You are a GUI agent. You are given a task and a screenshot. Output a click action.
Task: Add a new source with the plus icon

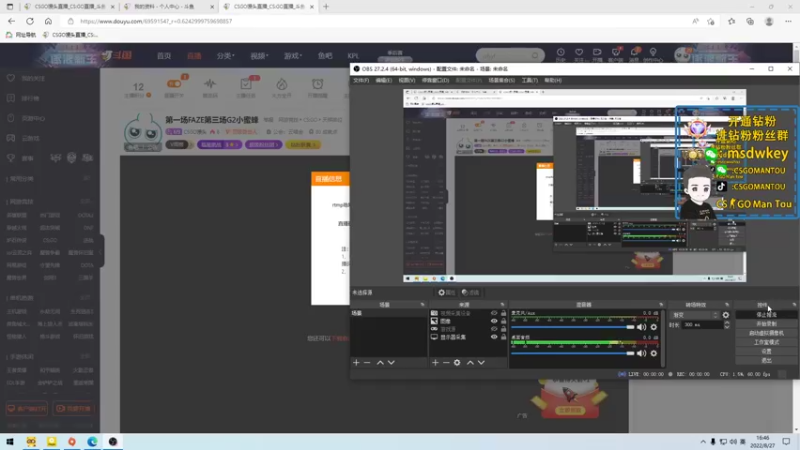[x=435, y=362]
